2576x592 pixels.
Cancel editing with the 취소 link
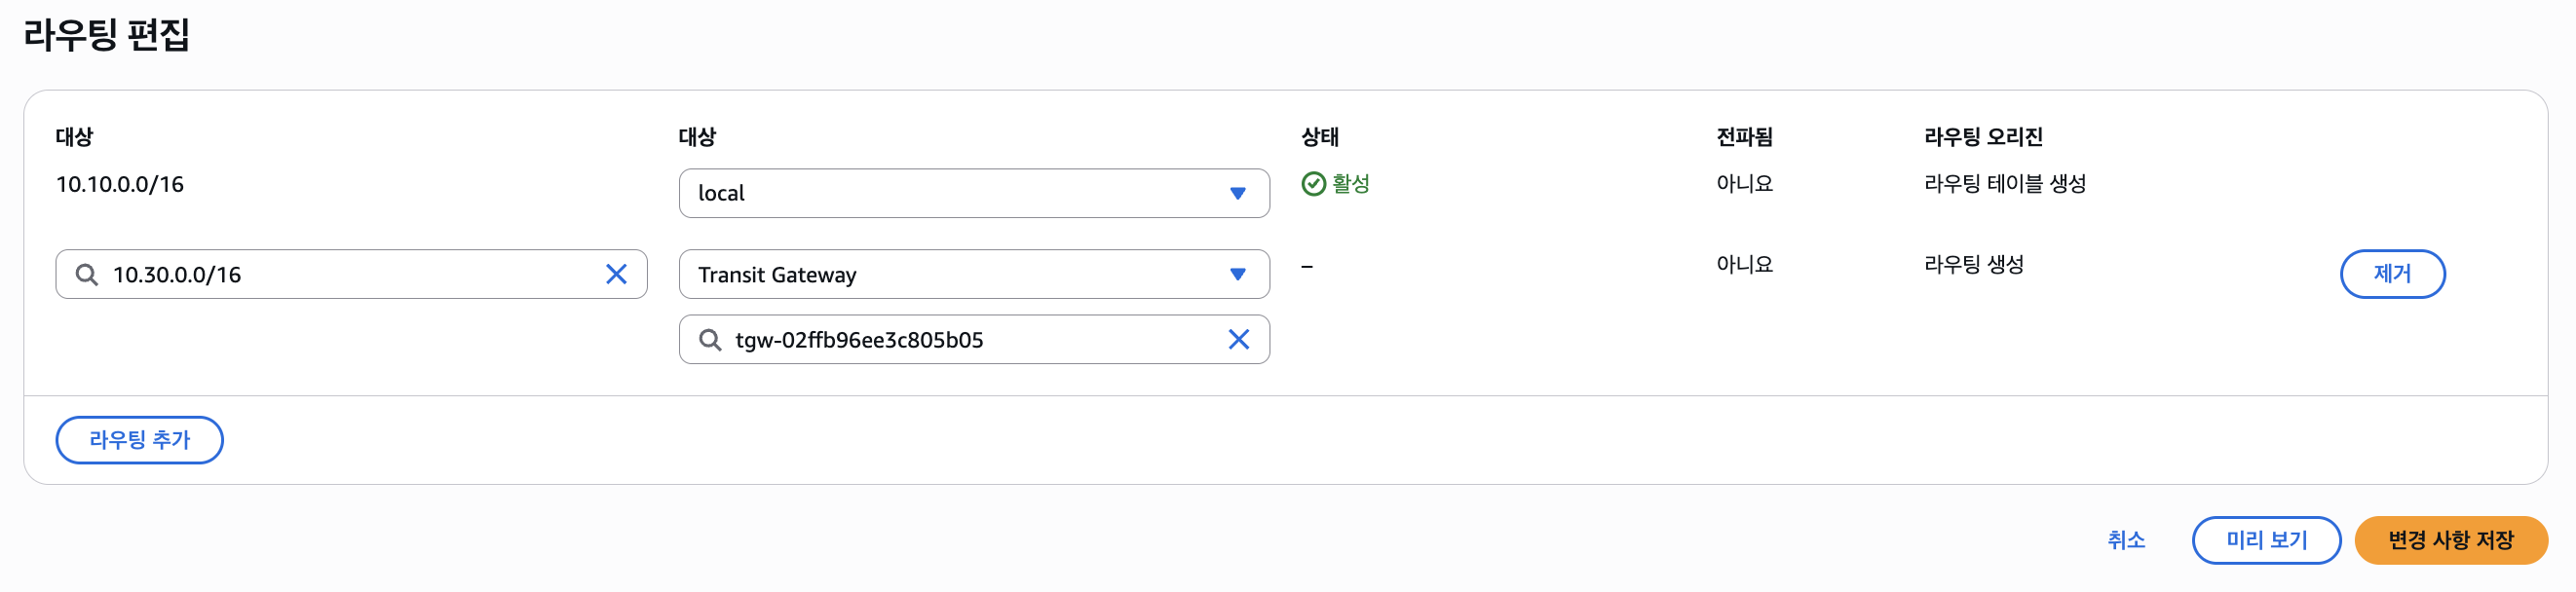pyautogui.click(x=2125, y=540)
